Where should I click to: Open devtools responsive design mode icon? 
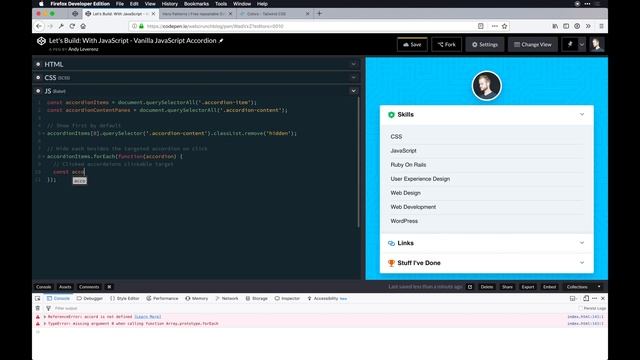[x=586, y=298]
